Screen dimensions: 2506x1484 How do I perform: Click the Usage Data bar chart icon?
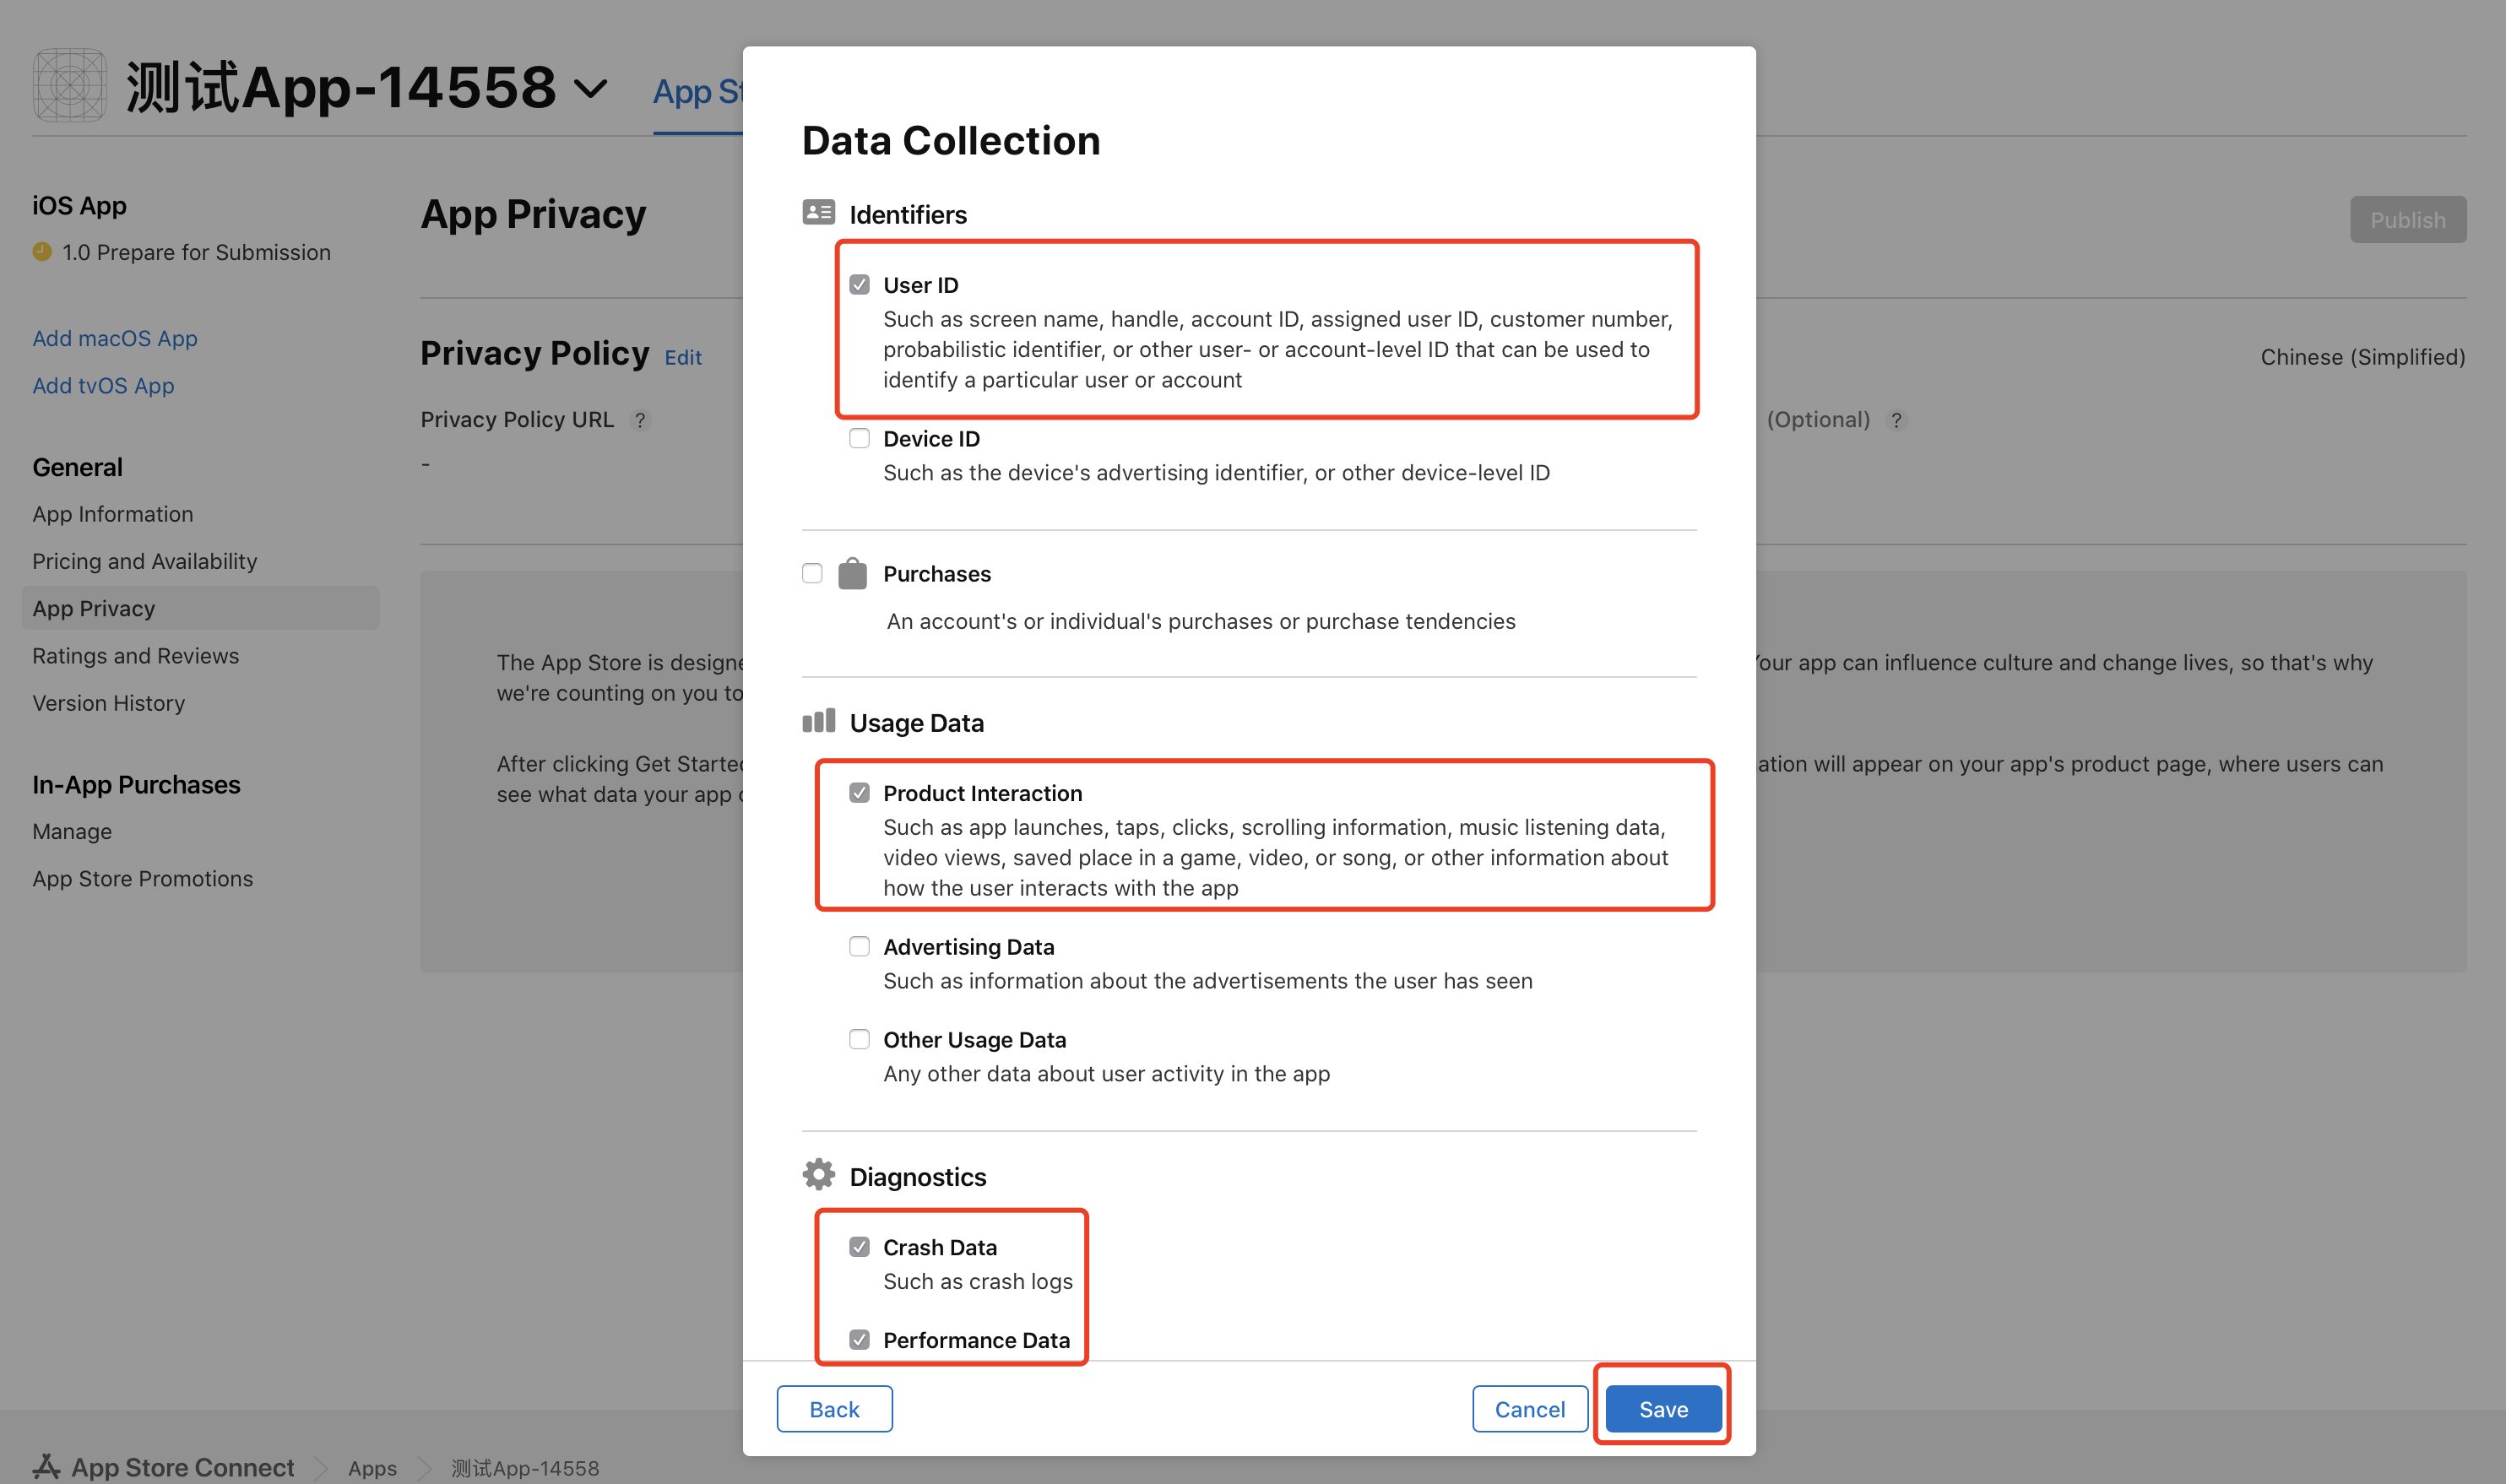818,721
